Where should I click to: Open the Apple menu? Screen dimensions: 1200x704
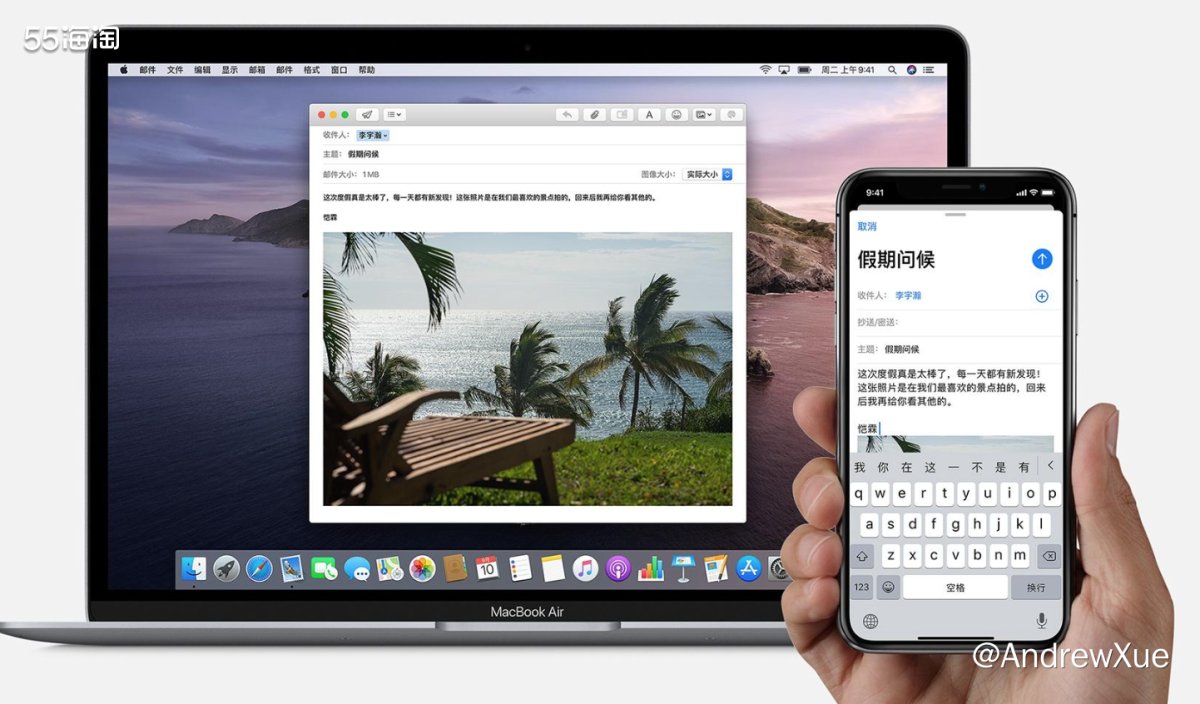124,70
